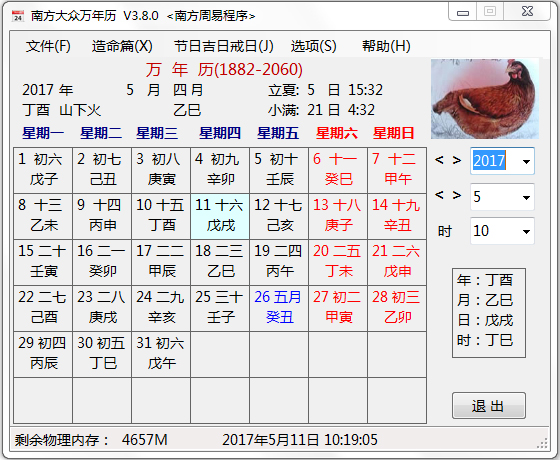Click the 星期日 column header
The width and height of the screenshot is (560, 460).
(x=394, y=133)
